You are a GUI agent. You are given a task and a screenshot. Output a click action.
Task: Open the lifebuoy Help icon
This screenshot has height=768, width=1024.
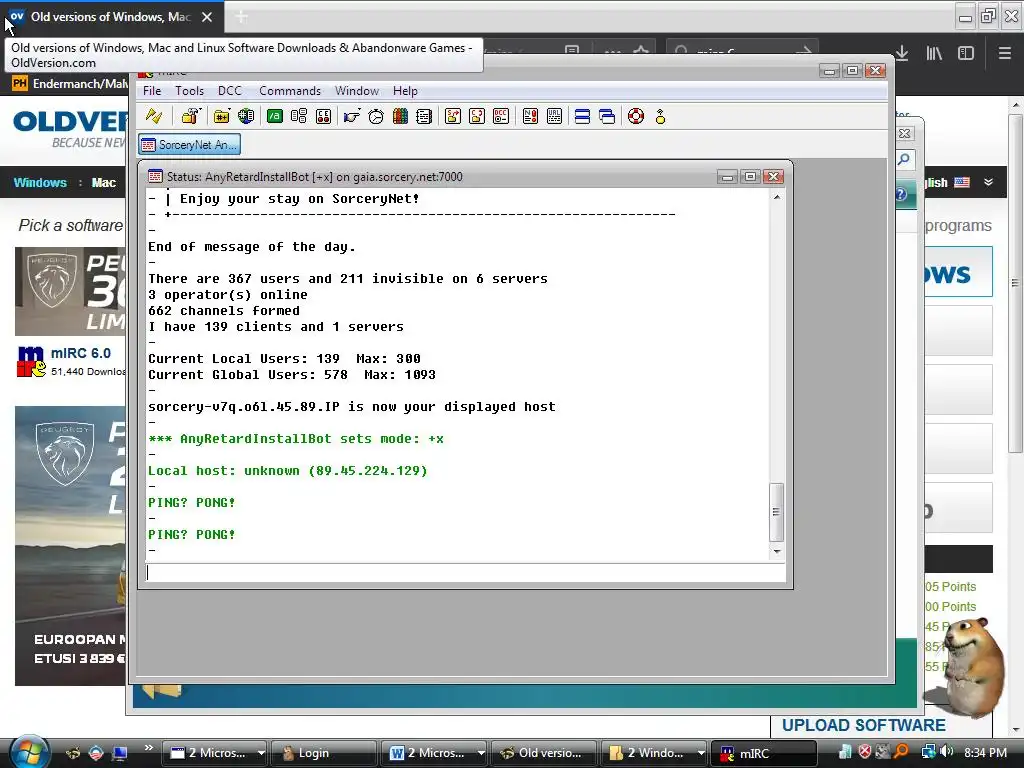click(x=636, y=116)
